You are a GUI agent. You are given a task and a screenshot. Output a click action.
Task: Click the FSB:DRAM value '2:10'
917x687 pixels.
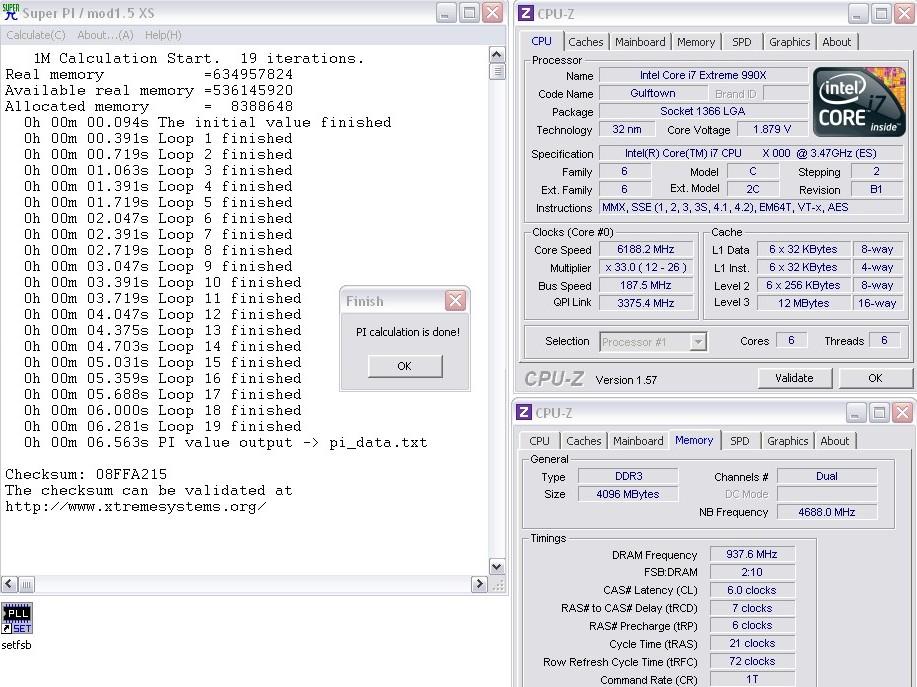(751, 572)
